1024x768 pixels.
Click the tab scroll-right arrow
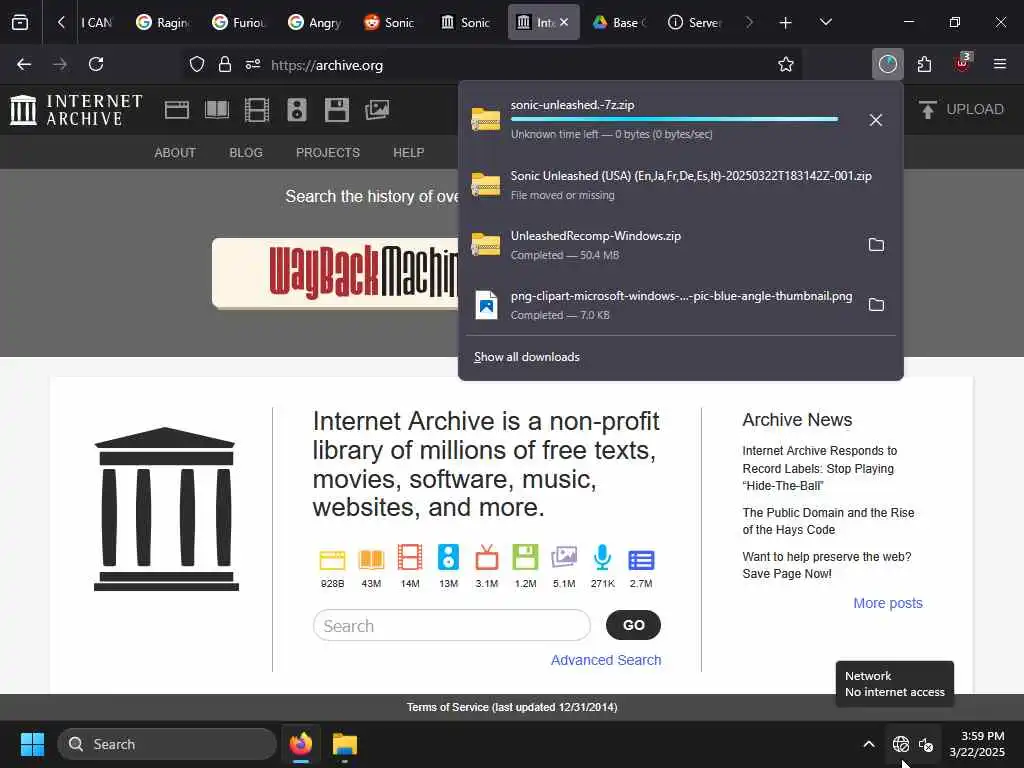coord(749,22)
